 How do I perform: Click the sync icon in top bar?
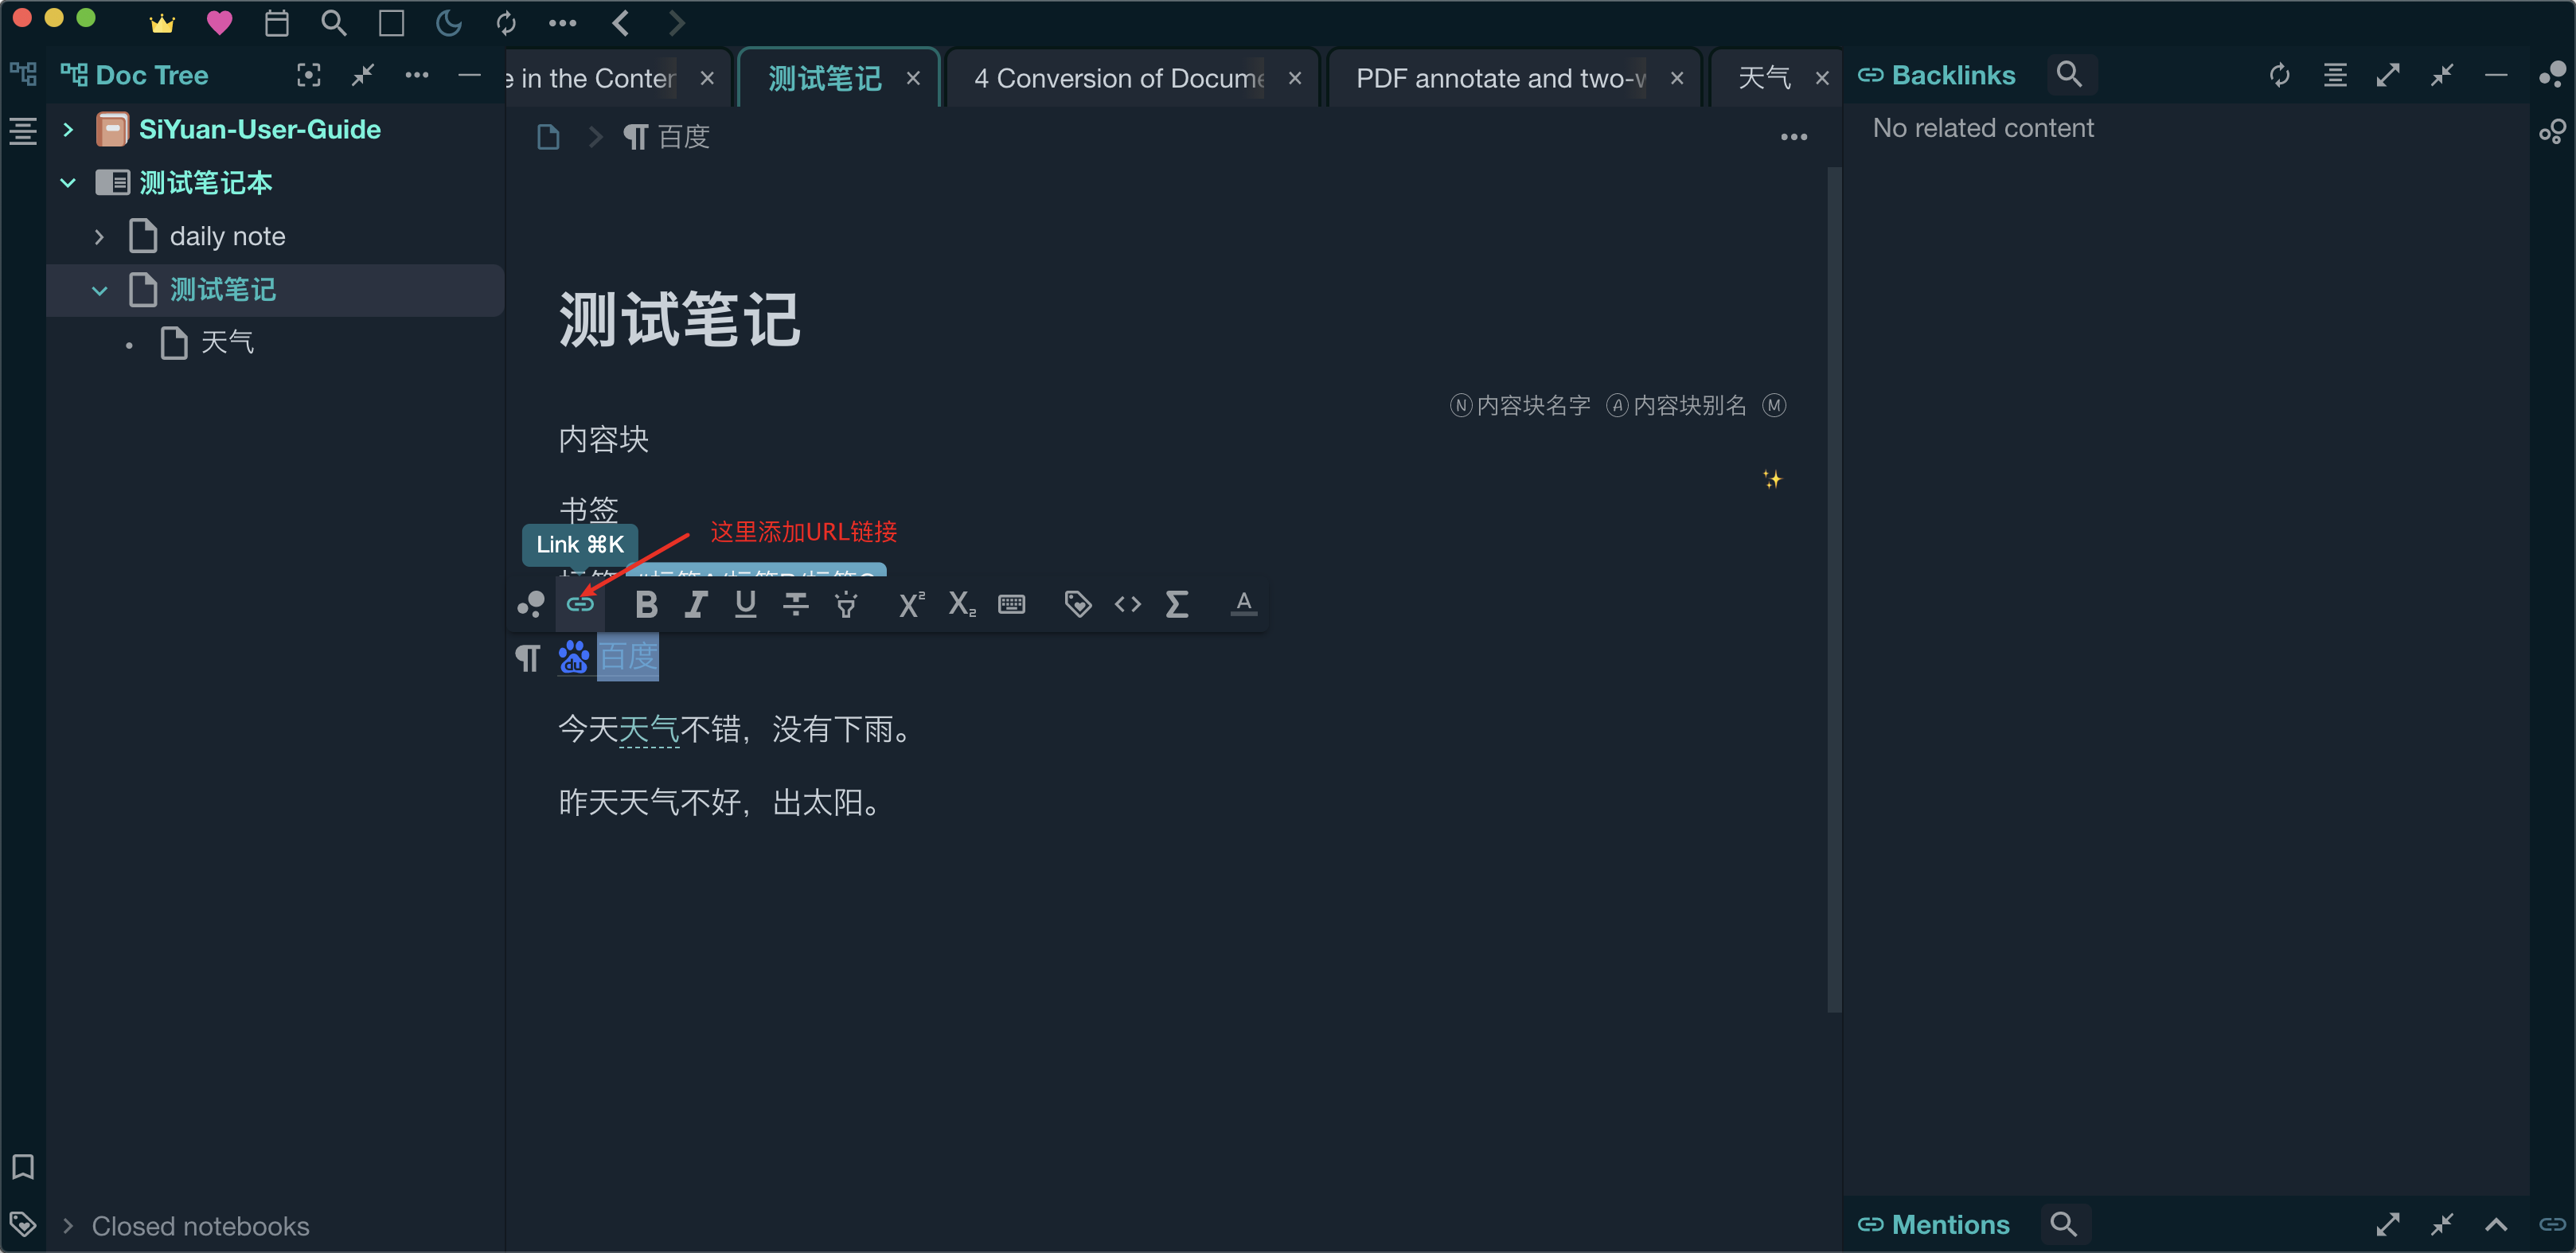click(506, 23)
